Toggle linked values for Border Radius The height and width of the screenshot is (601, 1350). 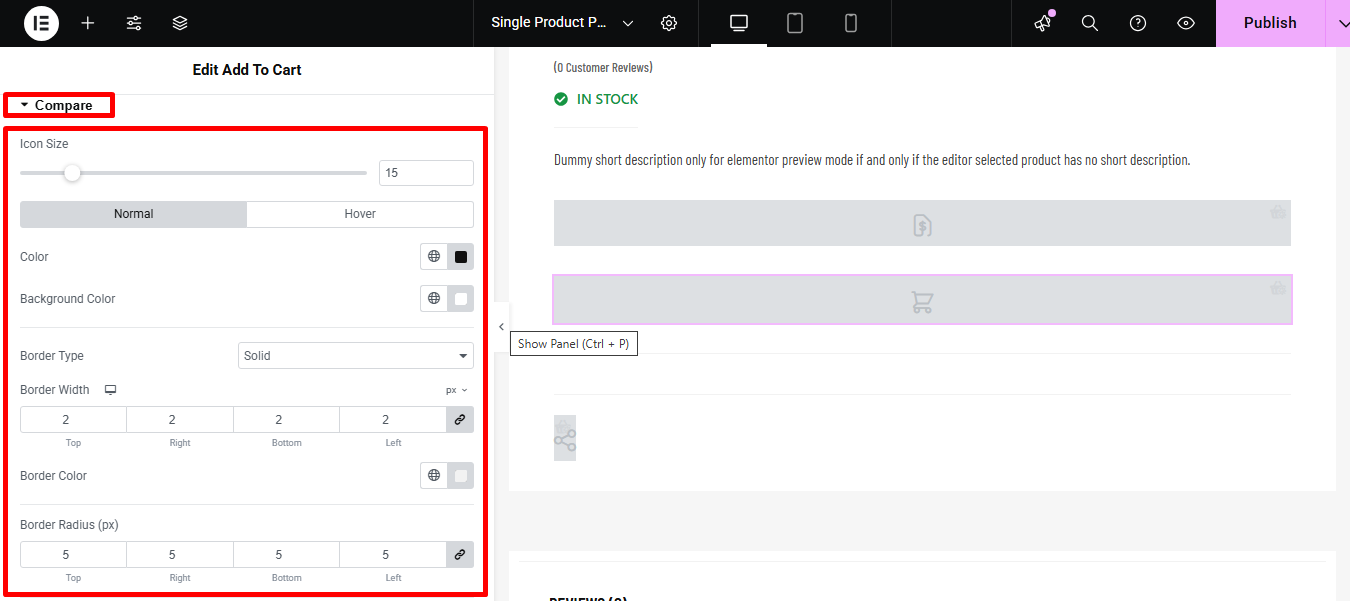click(x=460, y=555)
